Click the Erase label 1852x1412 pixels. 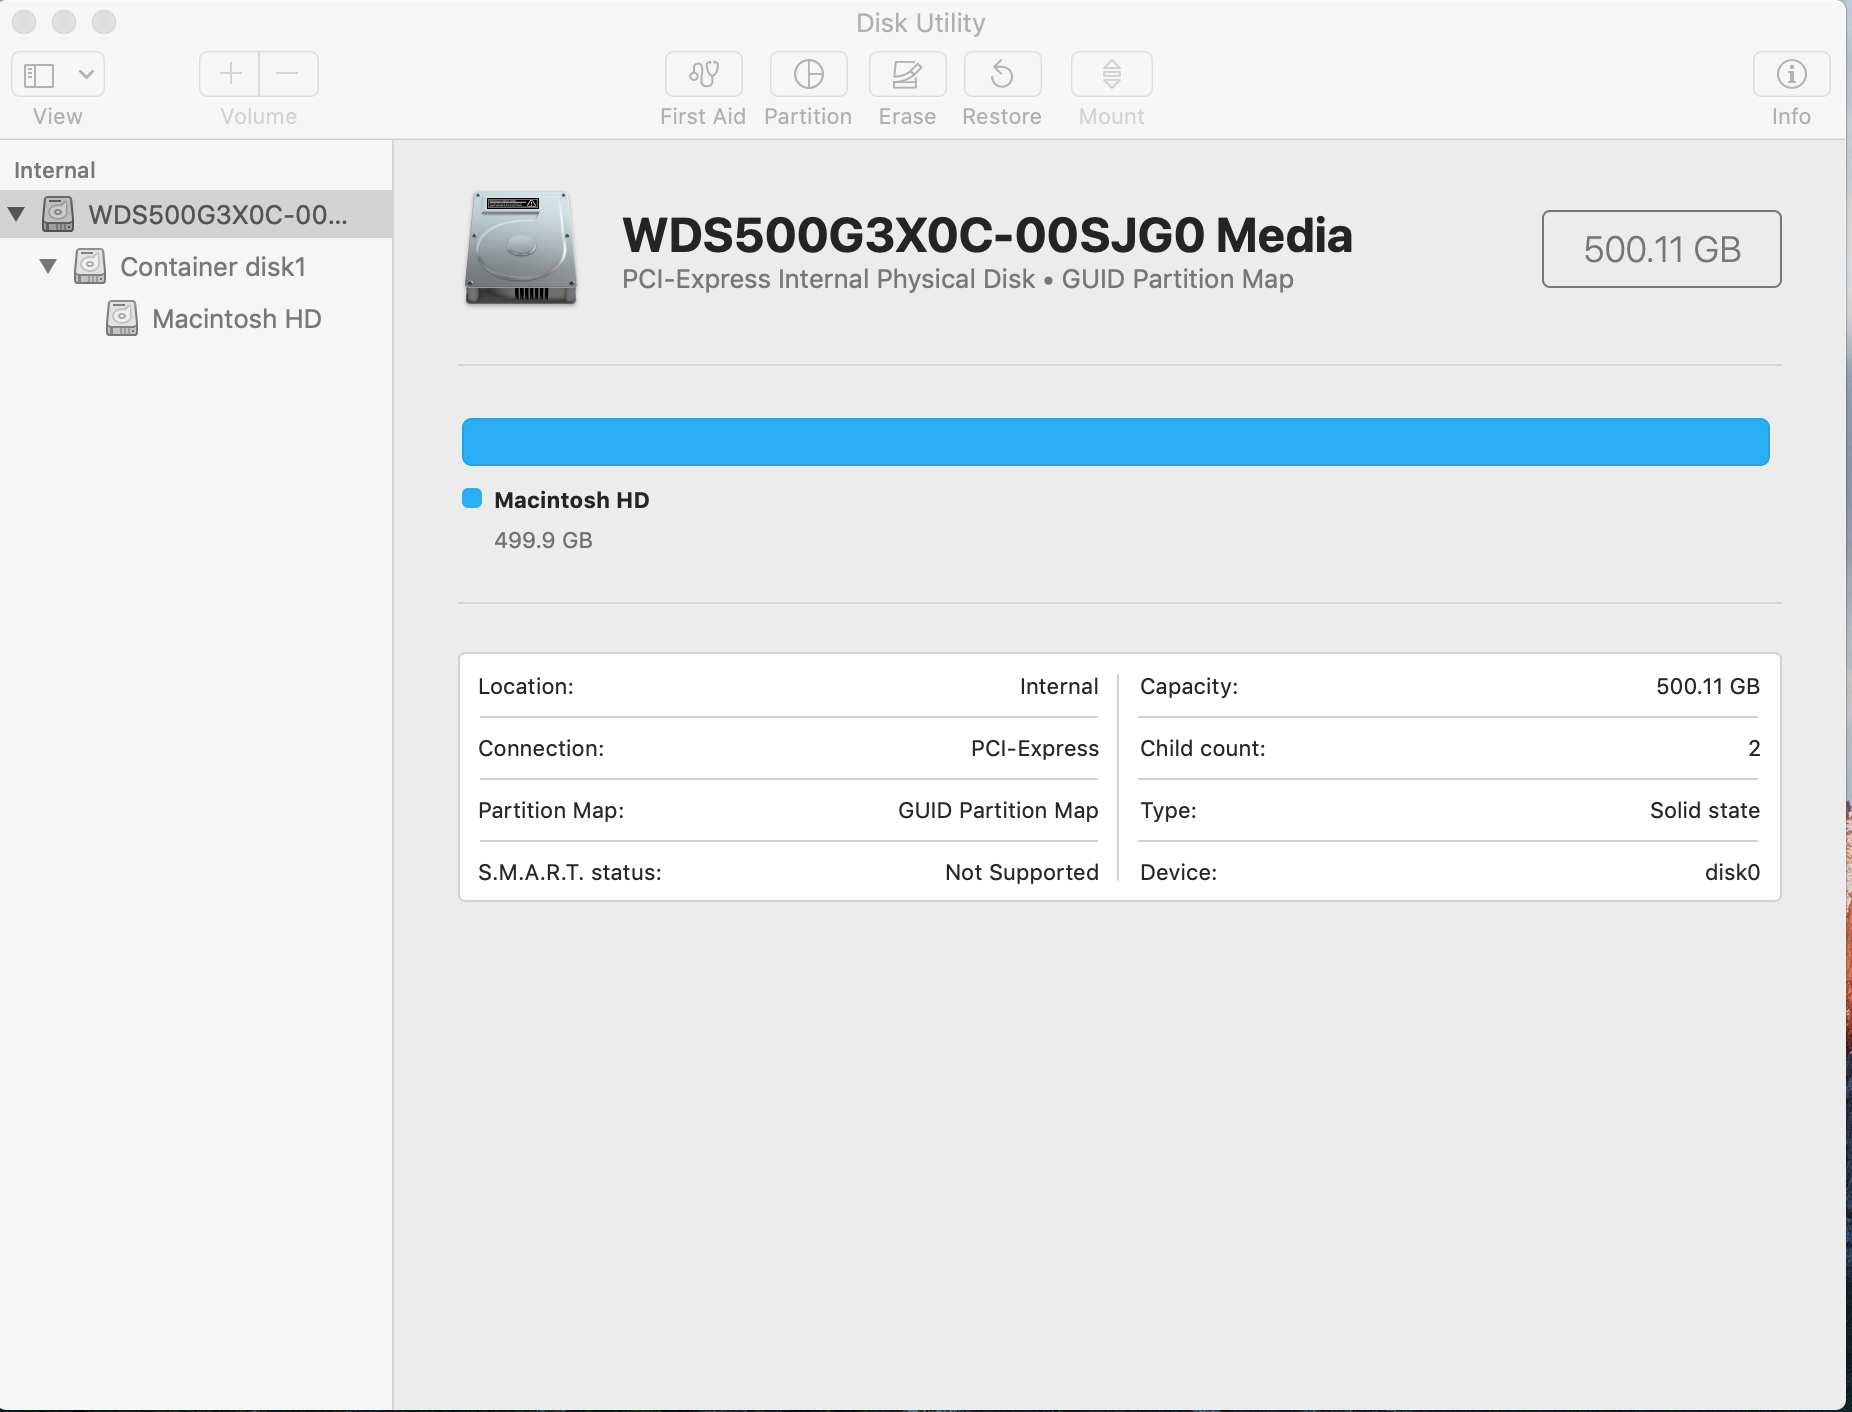(x=907, y=117)
